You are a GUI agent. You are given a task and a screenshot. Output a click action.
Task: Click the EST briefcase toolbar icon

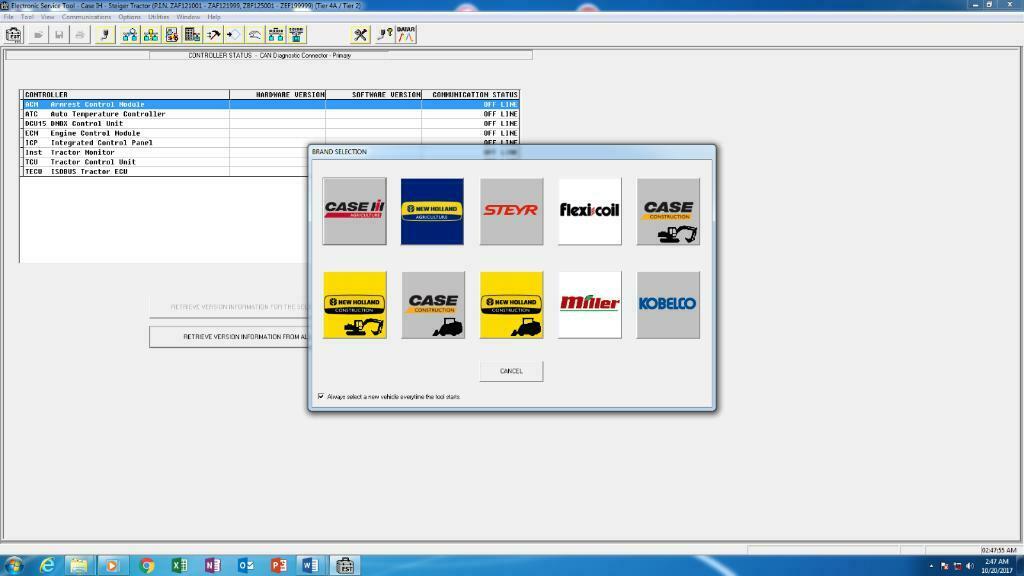[x=14, y=35]
